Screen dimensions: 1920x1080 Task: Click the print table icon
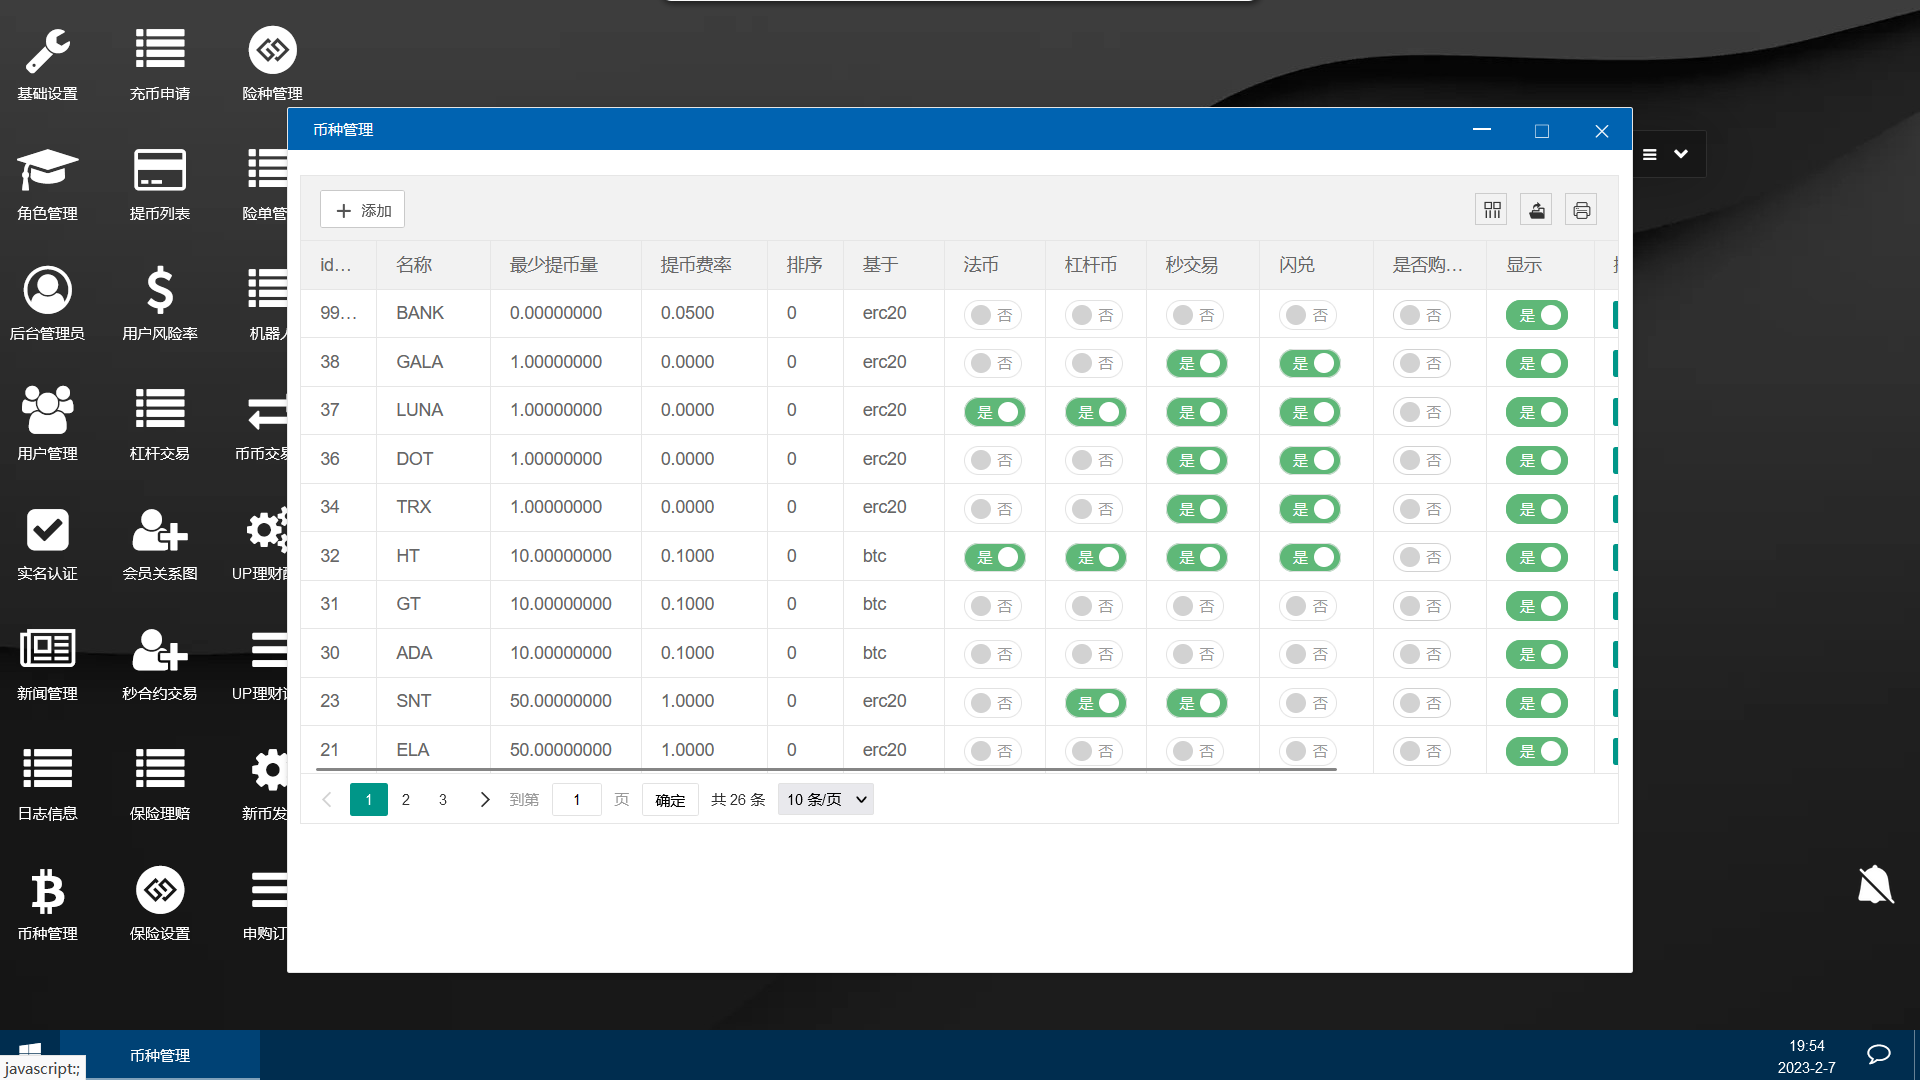(x=1581, y=210)
